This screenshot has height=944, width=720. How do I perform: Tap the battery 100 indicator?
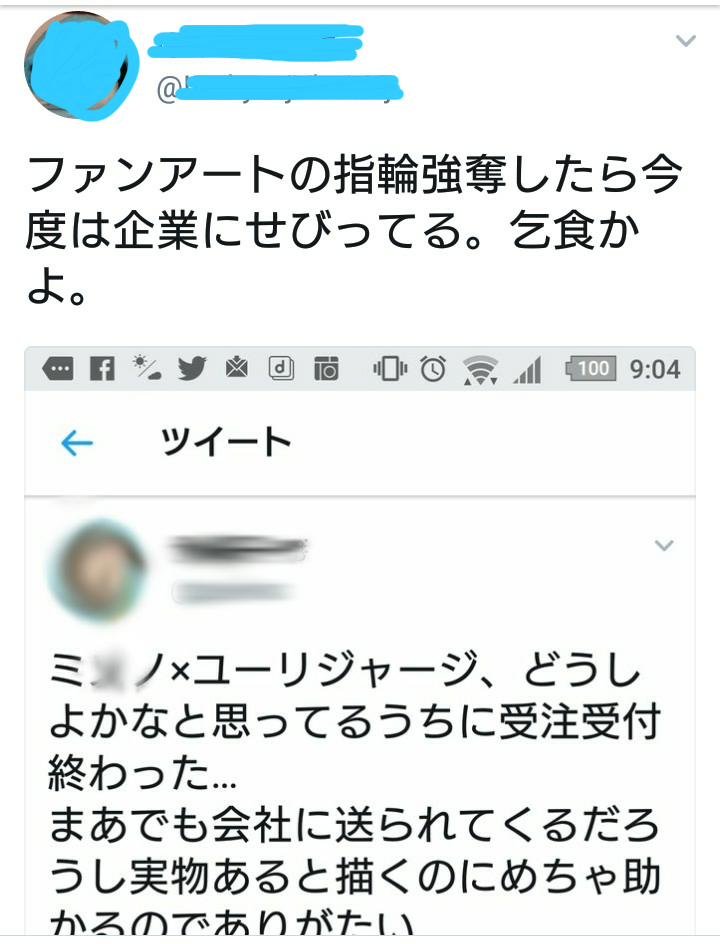pyautogui.click(x=591, y=368)
